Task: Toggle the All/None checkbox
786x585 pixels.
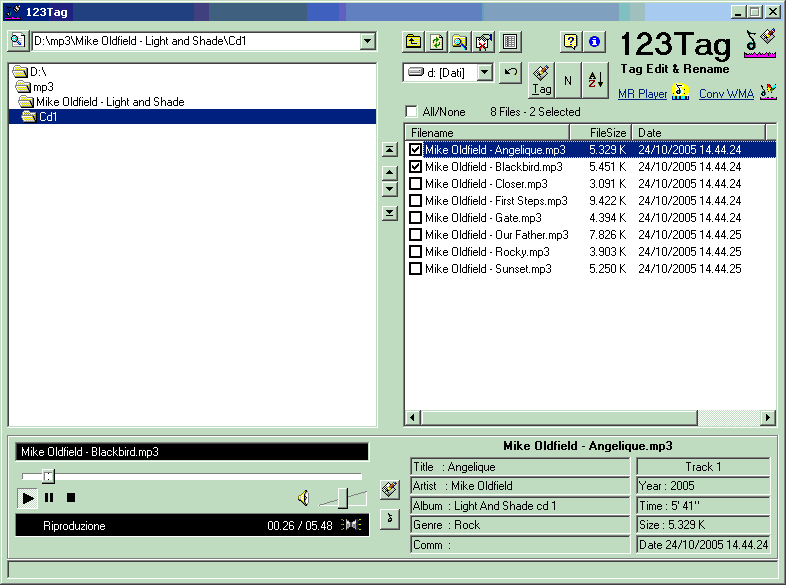Action: click(x=411, y=112)
